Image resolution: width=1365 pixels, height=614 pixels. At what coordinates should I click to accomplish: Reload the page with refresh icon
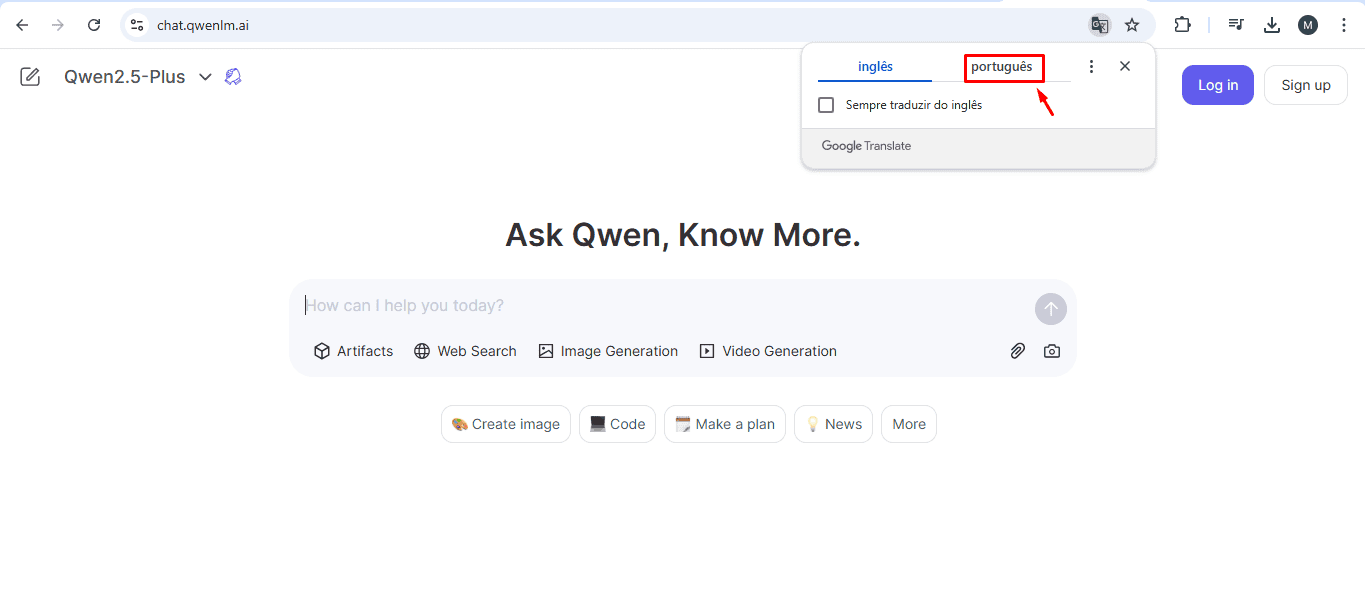click(x=94, y=25)
